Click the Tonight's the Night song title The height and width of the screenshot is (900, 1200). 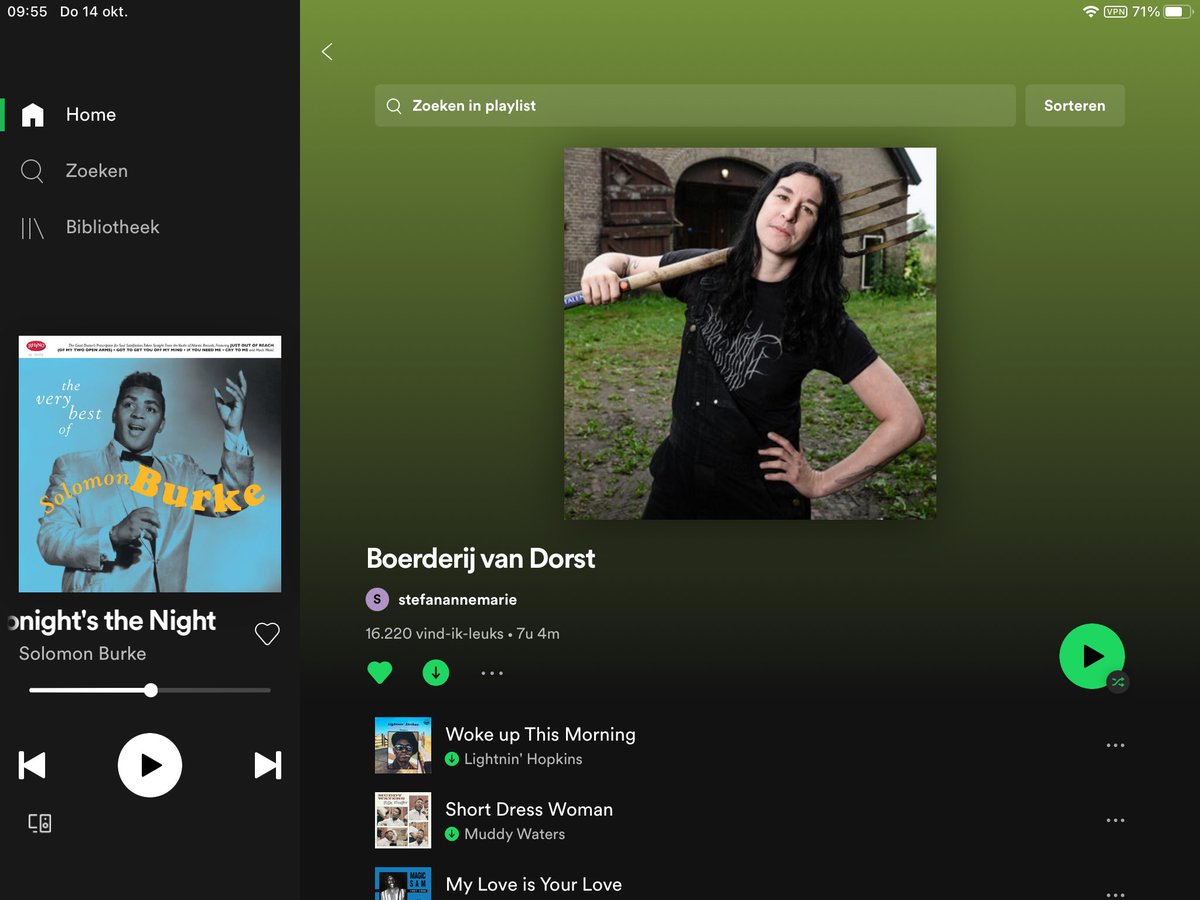coord(110,621)
